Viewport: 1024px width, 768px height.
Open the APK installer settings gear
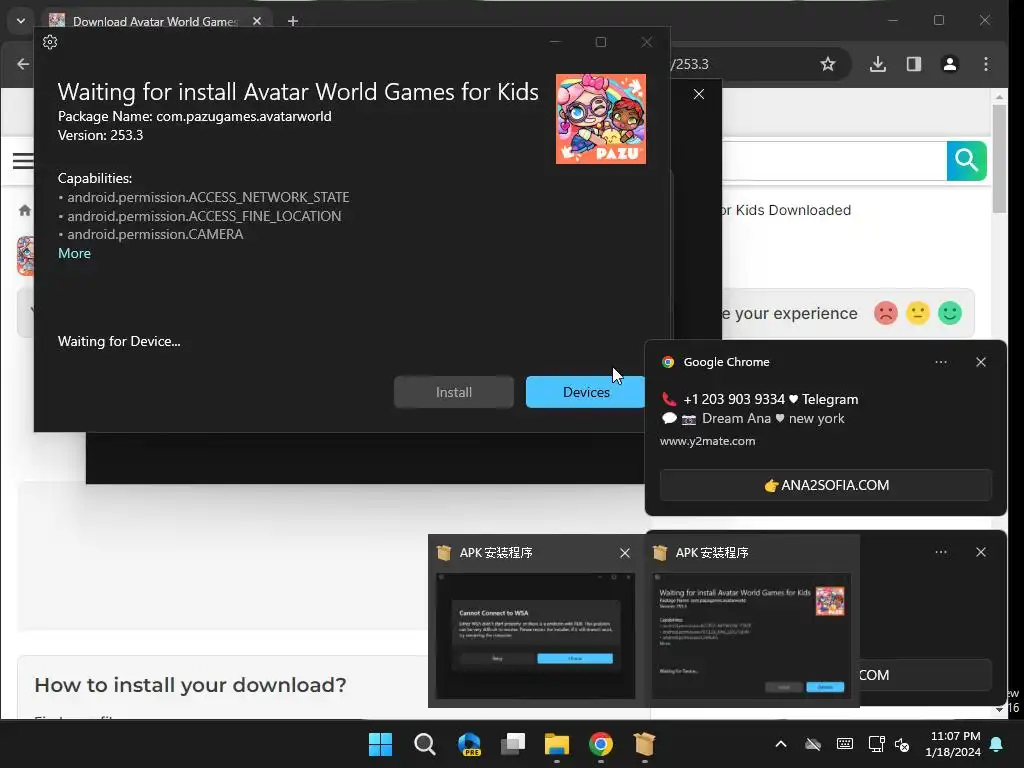50,42
